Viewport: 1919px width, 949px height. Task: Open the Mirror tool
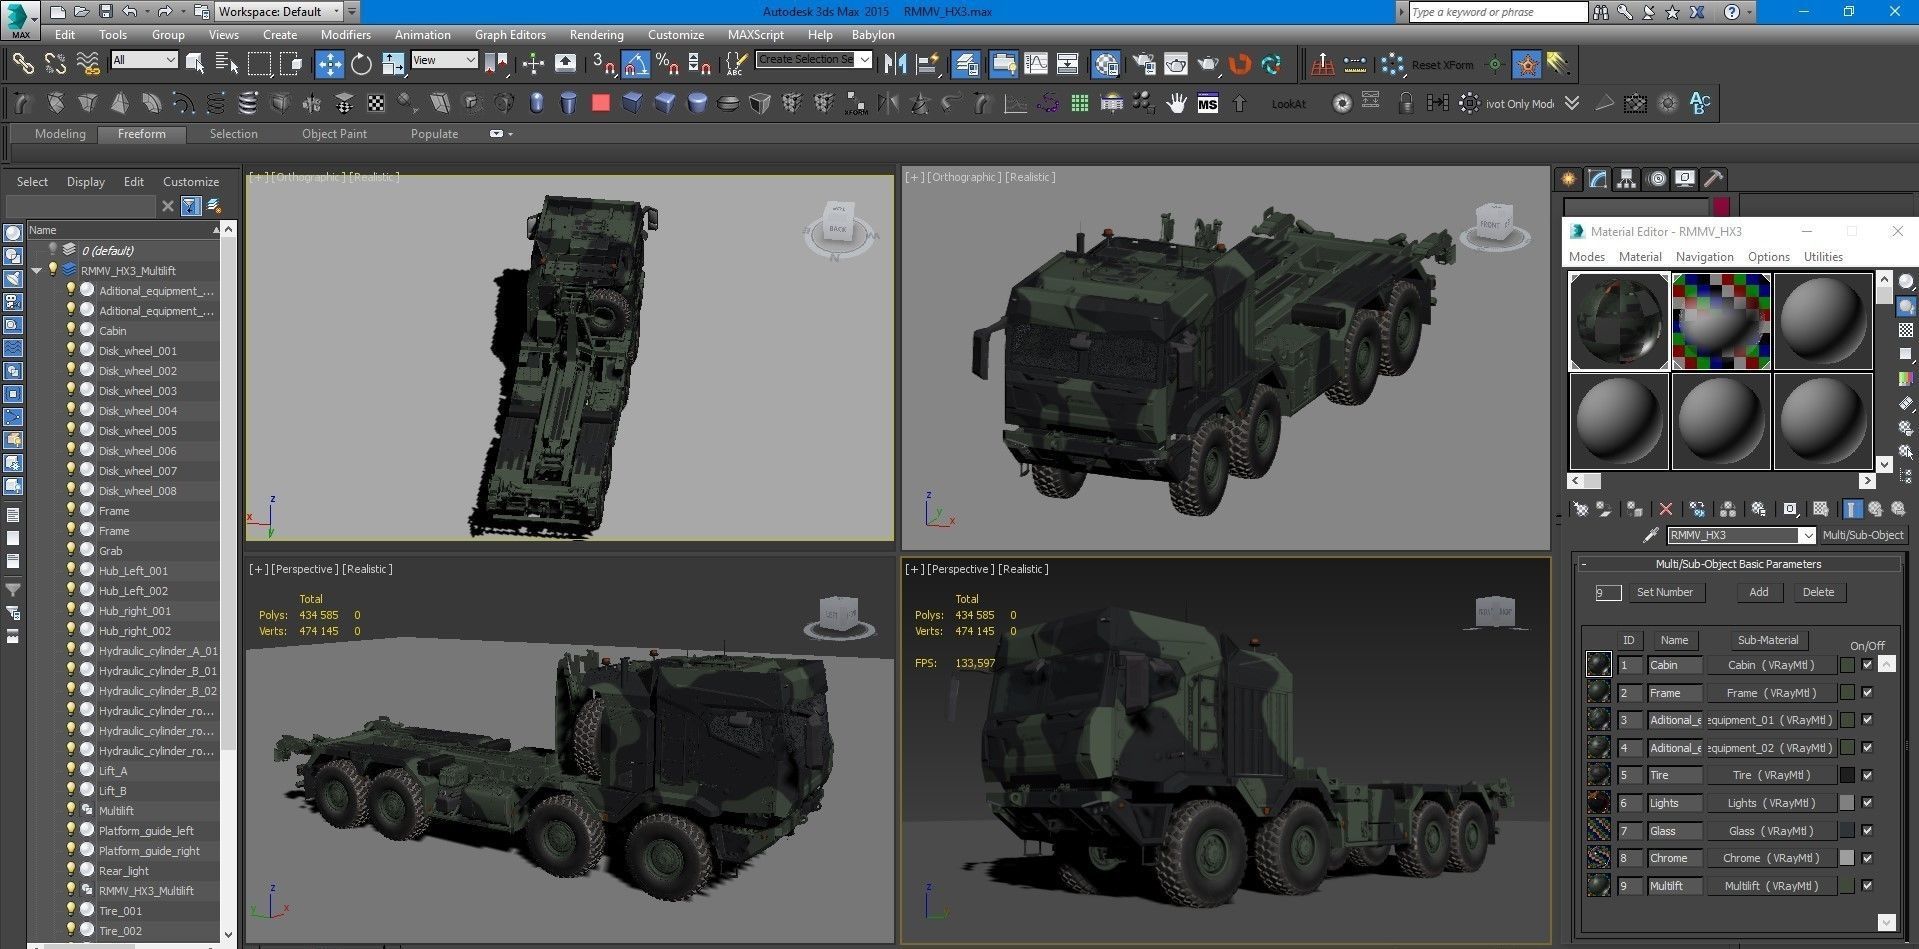(x=895, y=64)
